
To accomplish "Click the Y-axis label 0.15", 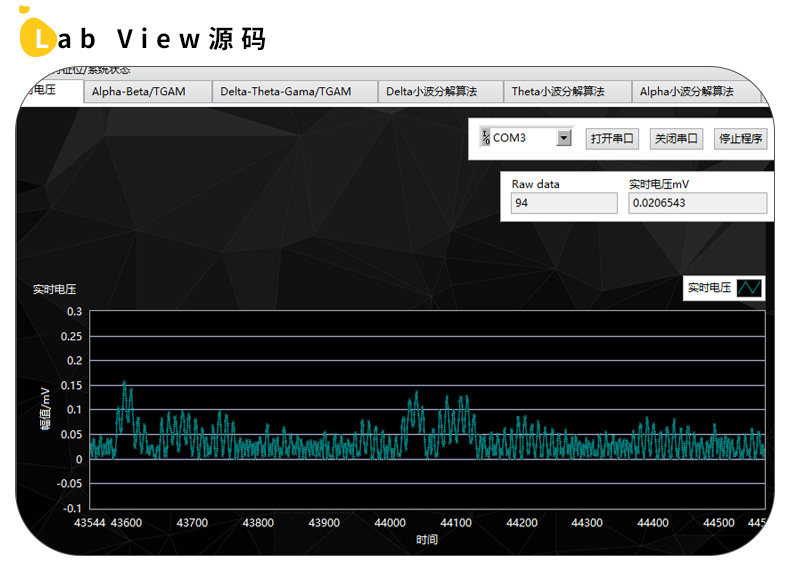I will [72, 386].
